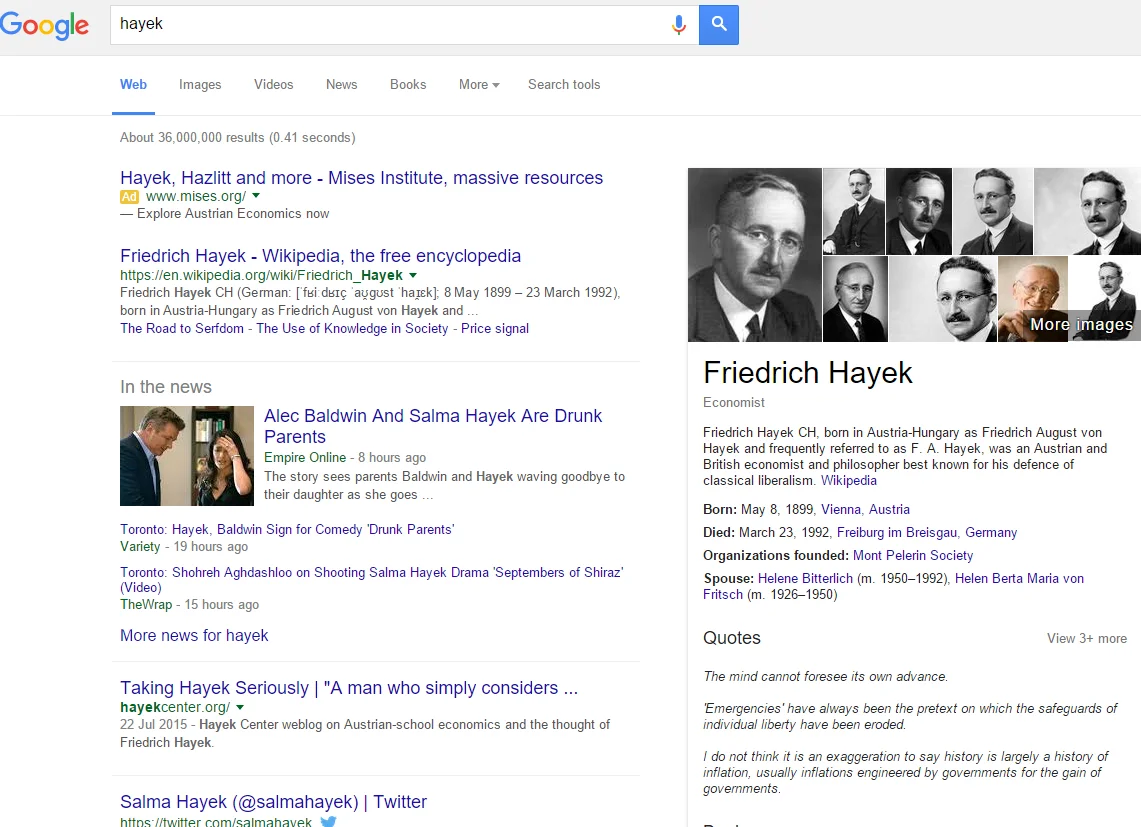The height and width of the screenshot is (827, 1141).
Task: Switch to the Images tab
Action: [200, 84]
